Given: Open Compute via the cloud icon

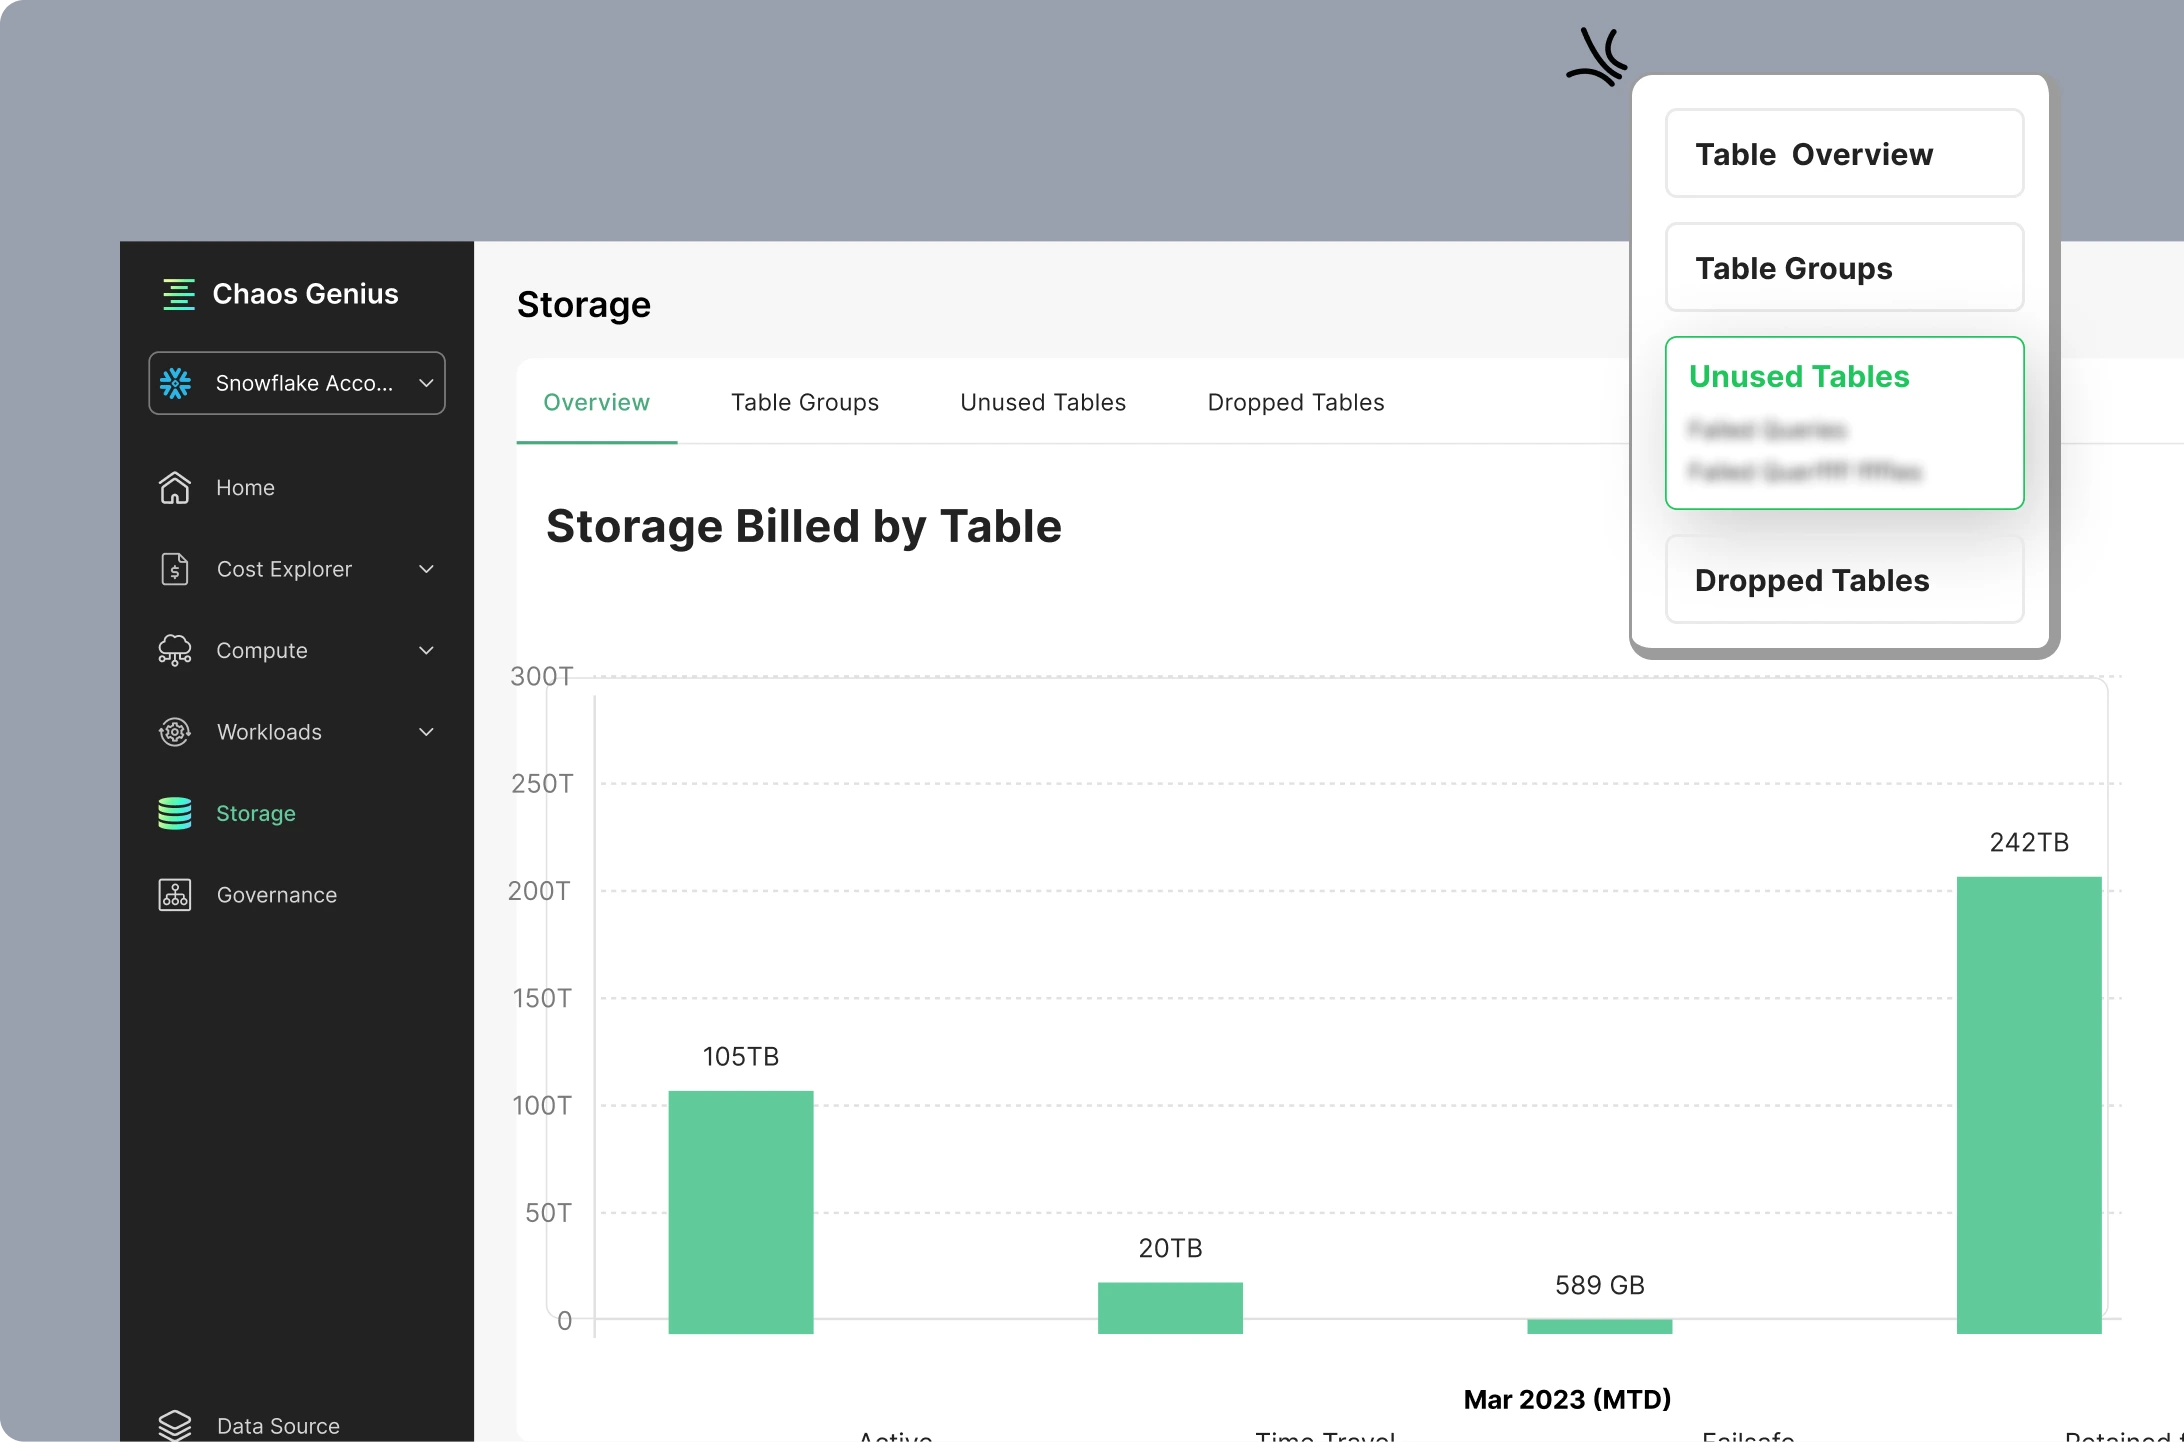Looking at the screenshot, I should coord(174,650).
